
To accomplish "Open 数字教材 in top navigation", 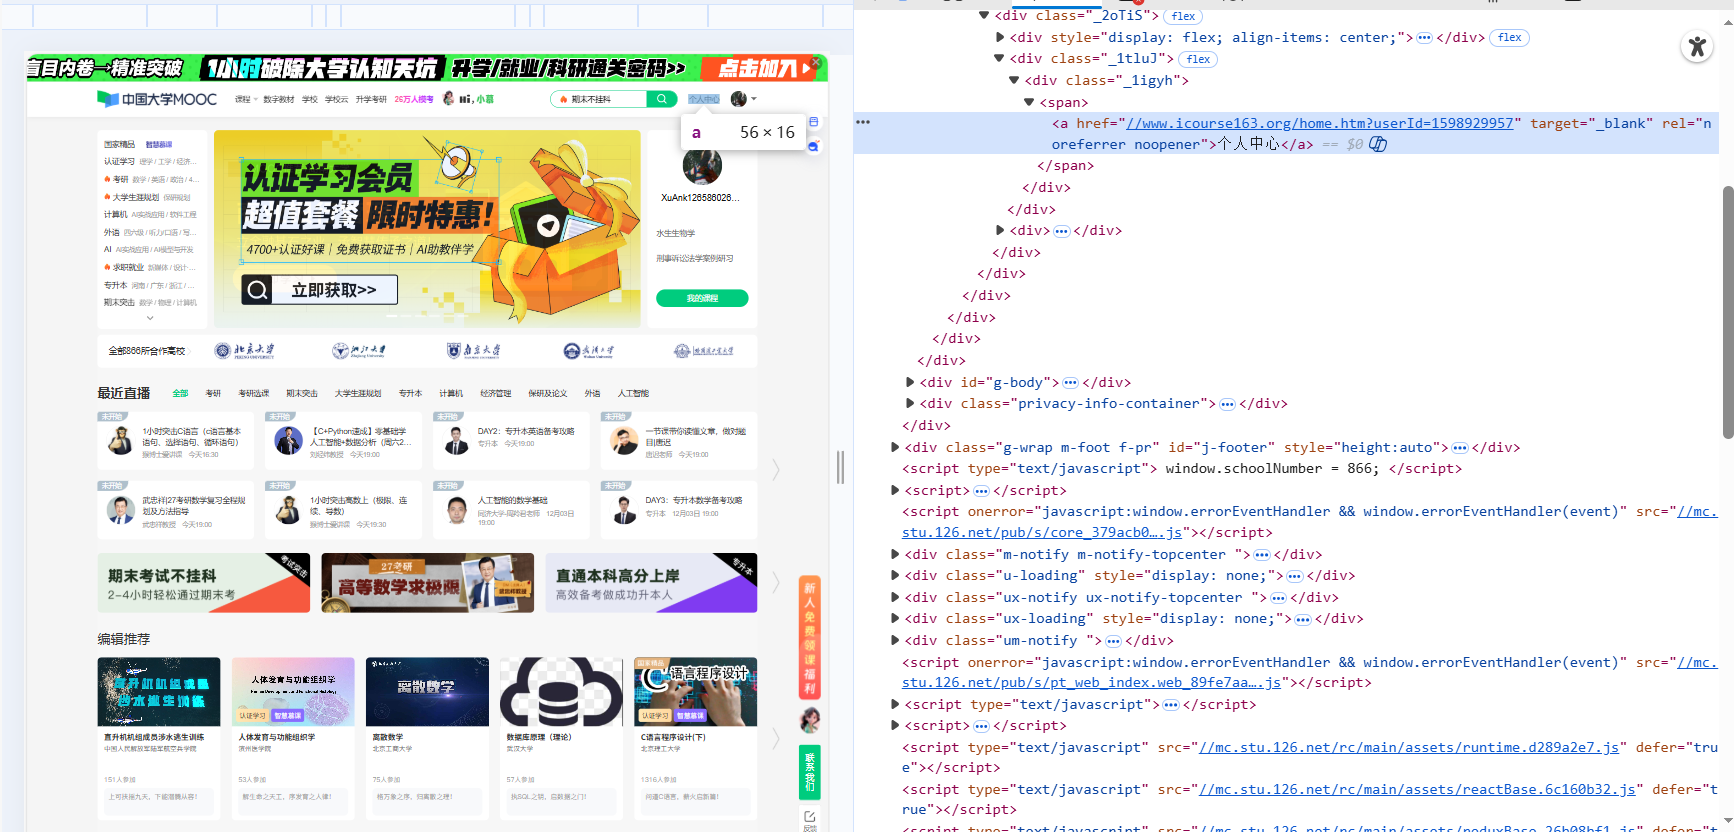I will 279,99.
